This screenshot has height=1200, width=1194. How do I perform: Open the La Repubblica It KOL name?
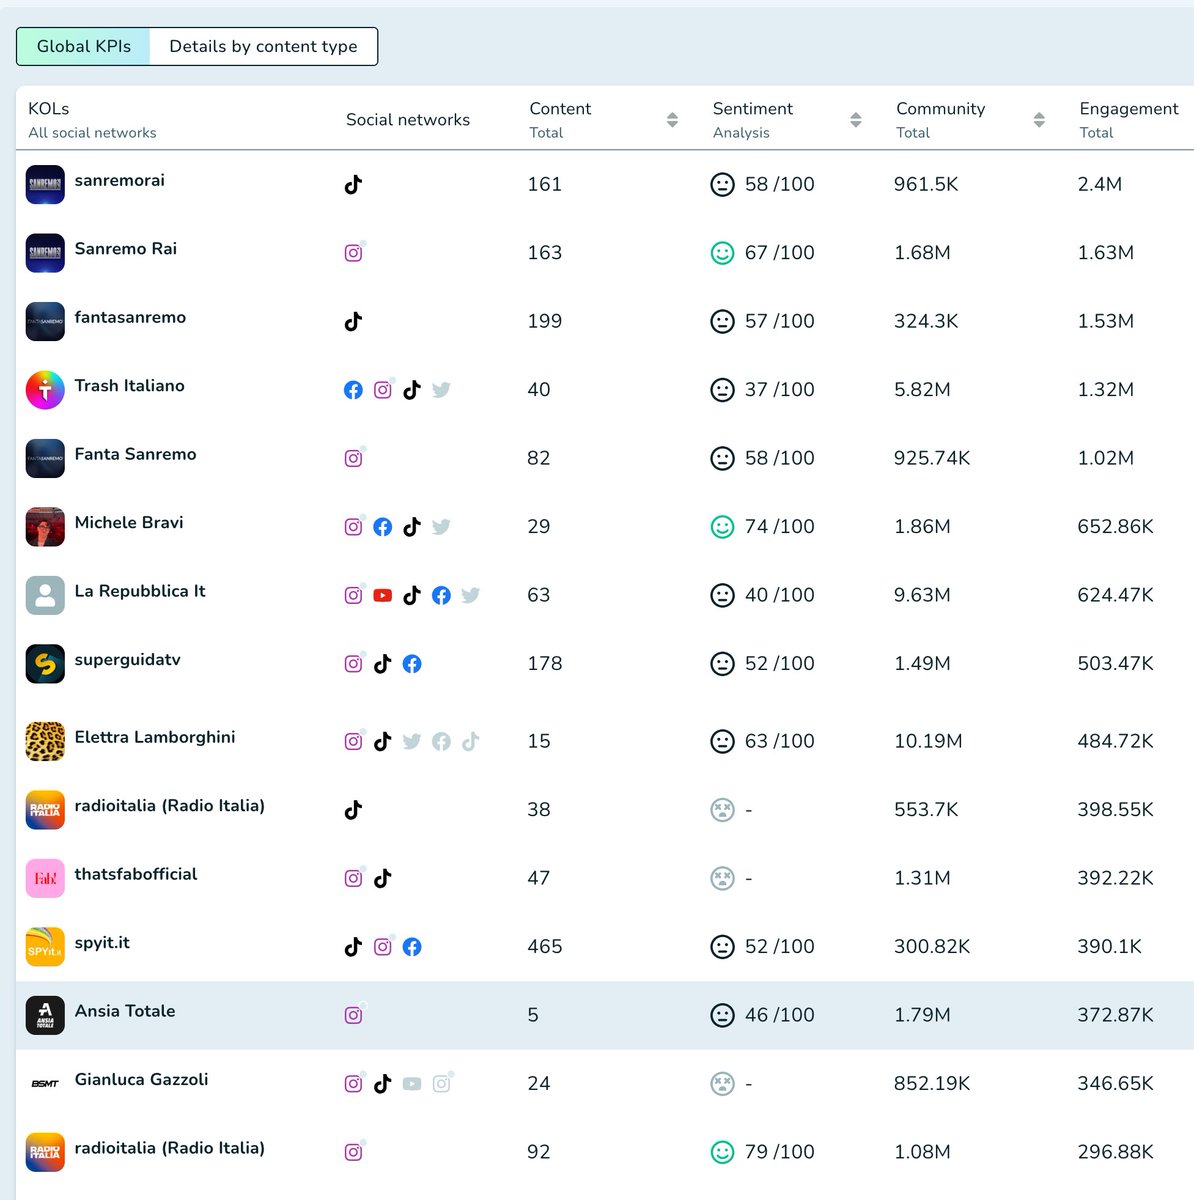tap(140, 591)
